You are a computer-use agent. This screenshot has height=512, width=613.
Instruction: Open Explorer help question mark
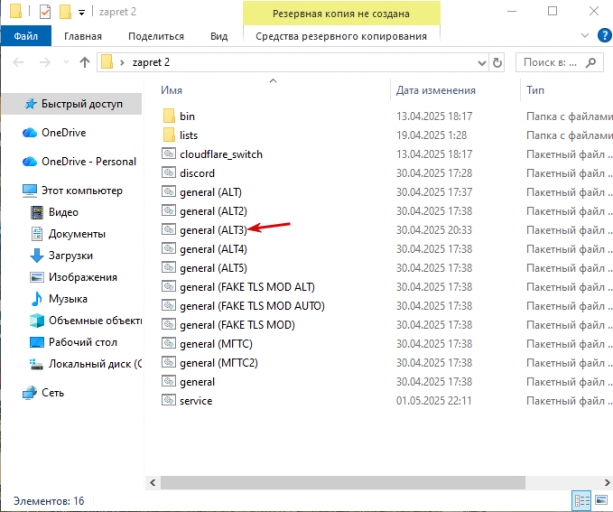[x=604, y=36]
